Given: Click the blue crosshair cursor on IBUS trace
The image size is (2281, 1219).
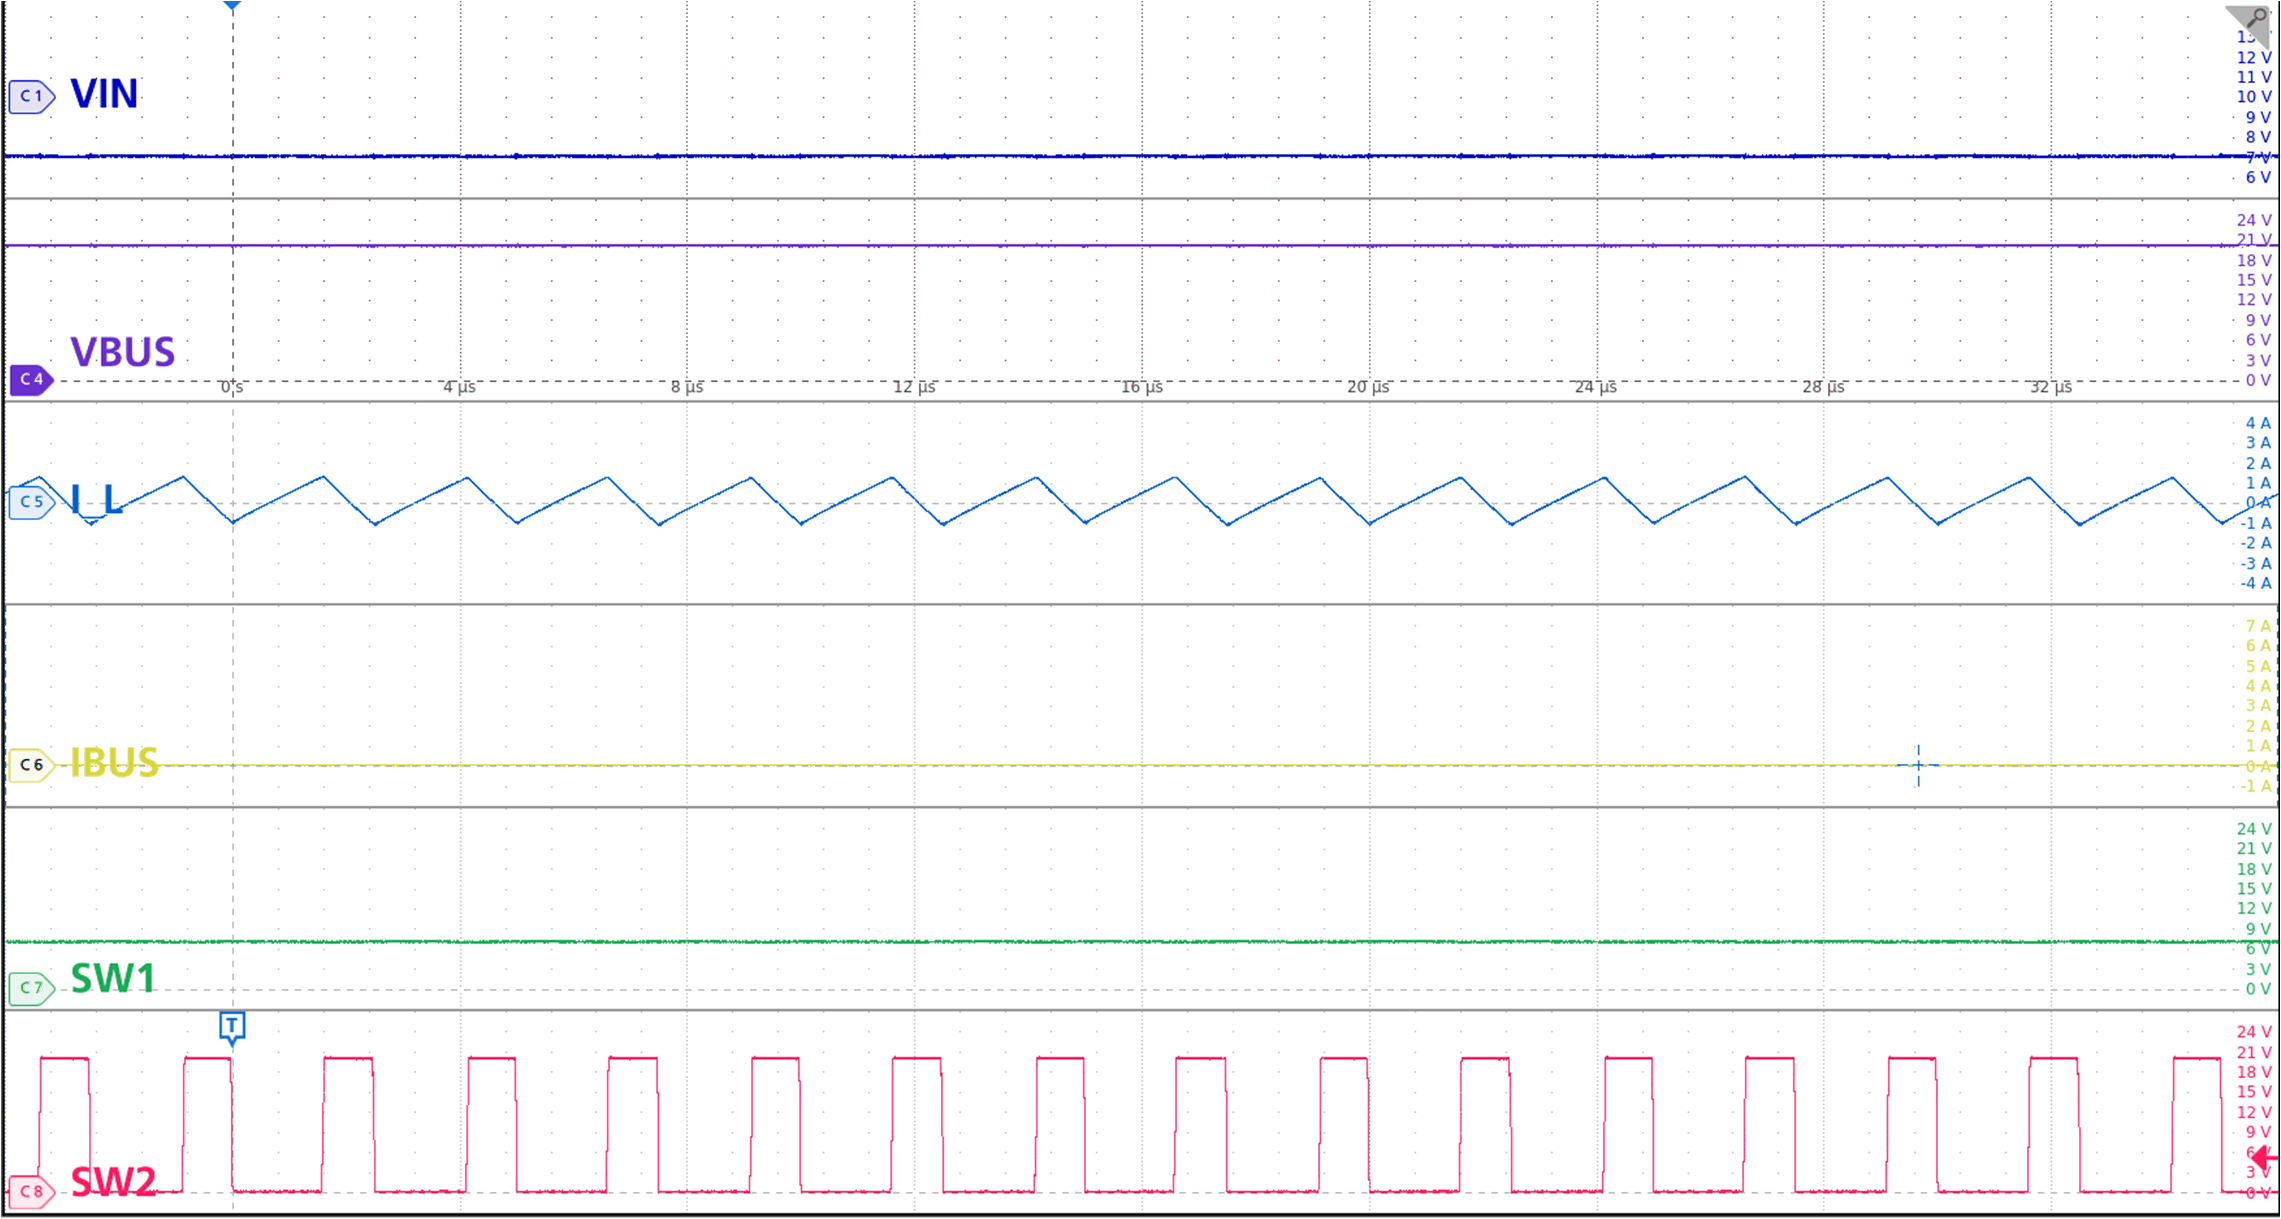Looking at the screenshot, I should point(1918,766).
